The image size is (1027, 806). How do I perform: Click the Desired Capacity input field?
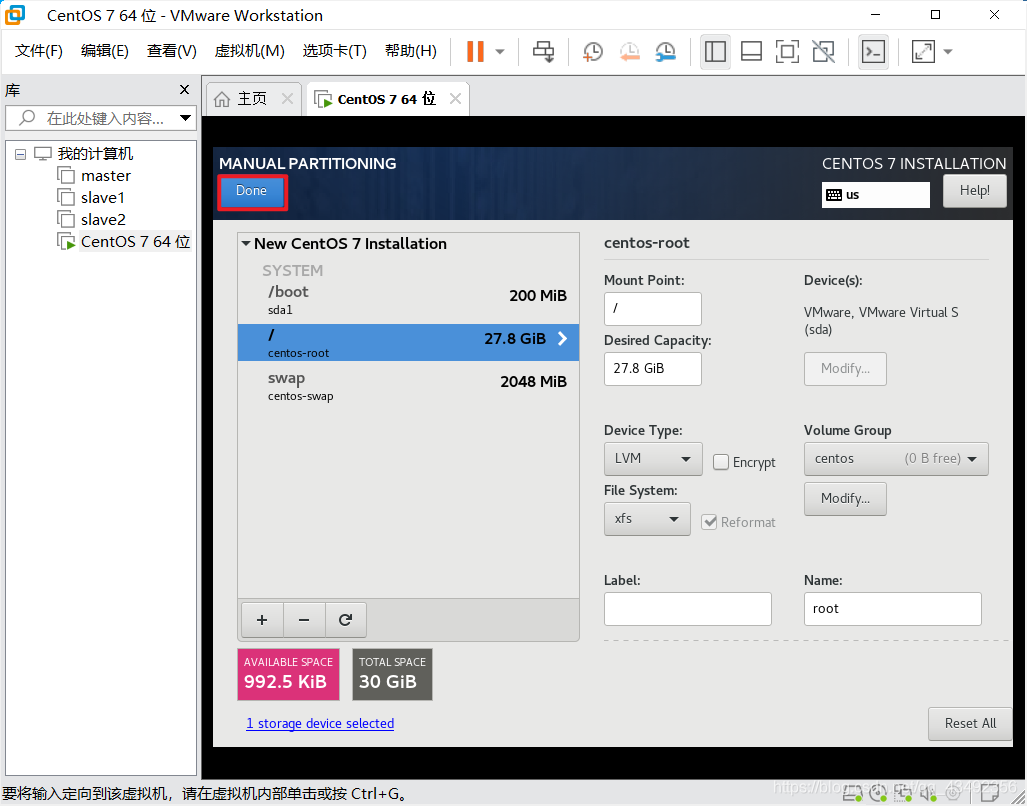(x=652, y=369)
